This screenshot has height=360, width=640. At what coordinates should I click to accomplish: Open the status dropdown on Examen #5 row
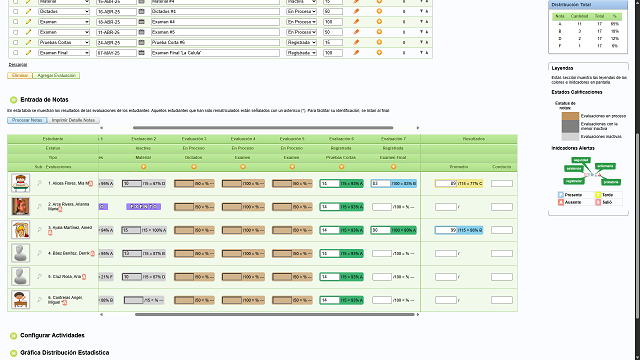pyautogui.click(x=301, y=32)
